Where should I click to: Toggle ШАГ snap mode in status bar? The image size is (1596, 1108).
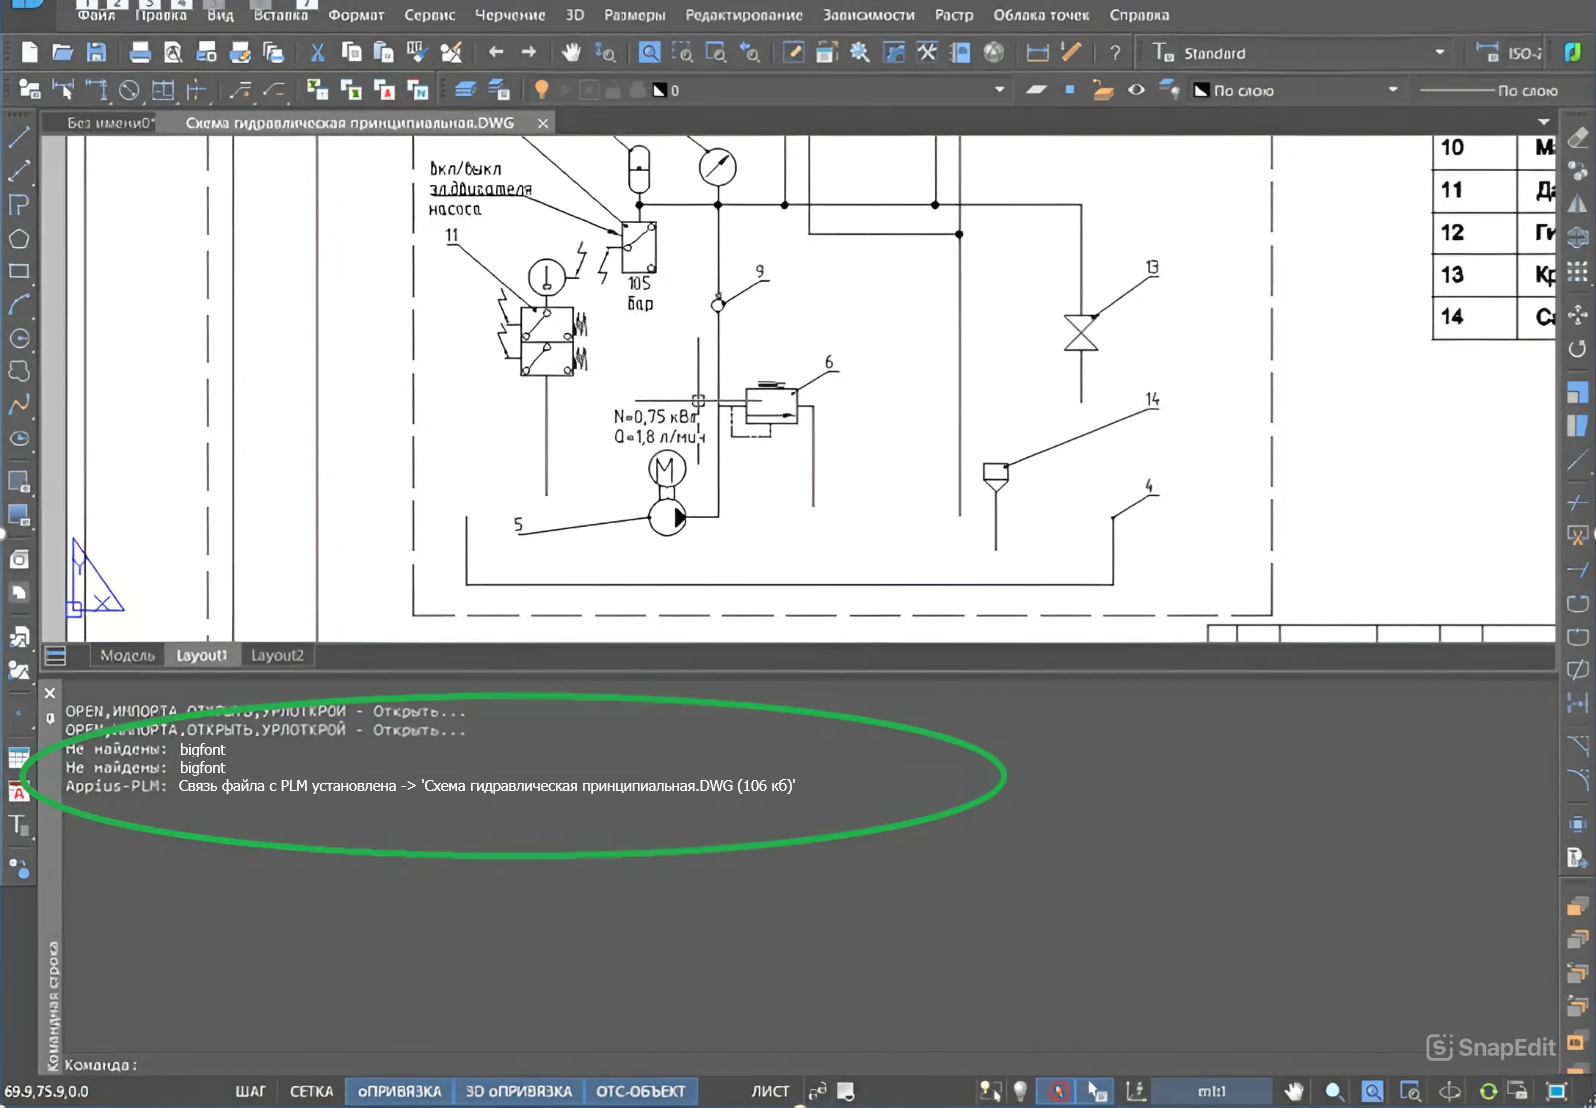(x=250, y=1091)
